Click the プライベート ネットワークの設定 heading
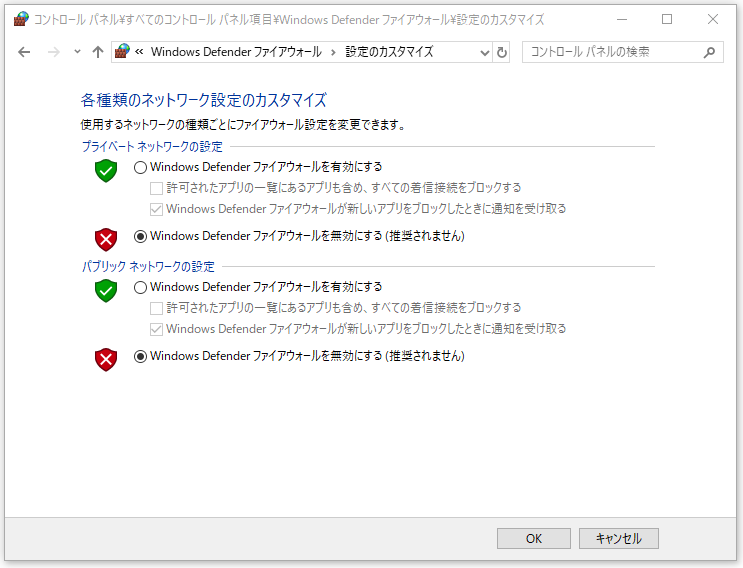This screenshot has height=568, width=743. pos(152,146)
